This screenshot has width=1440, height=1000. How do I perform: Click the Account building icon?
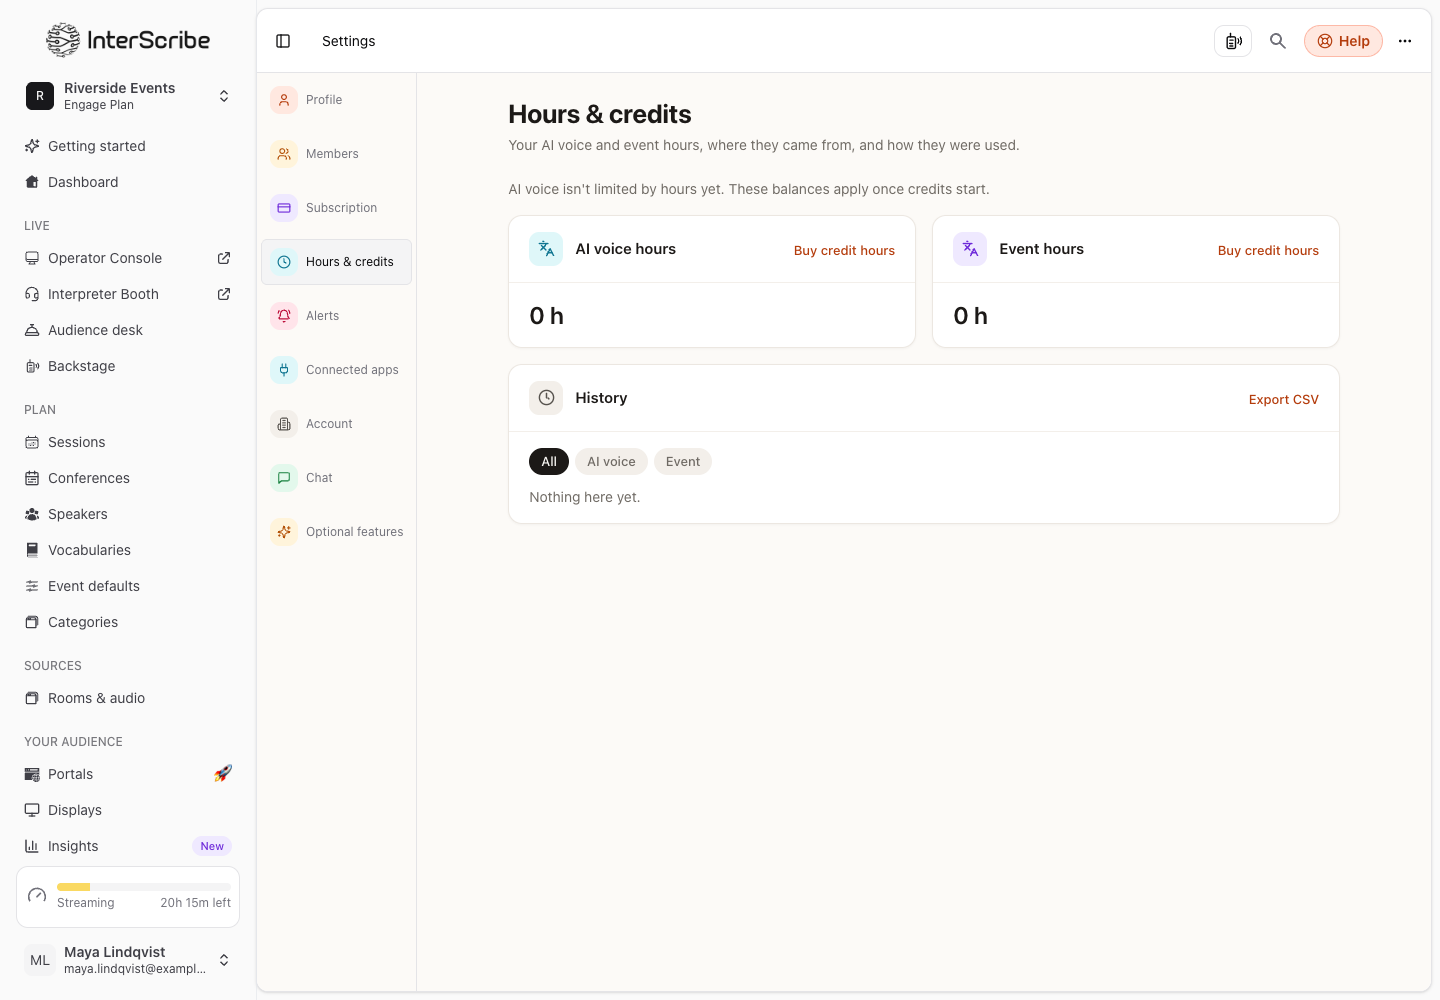click(284, 424)
